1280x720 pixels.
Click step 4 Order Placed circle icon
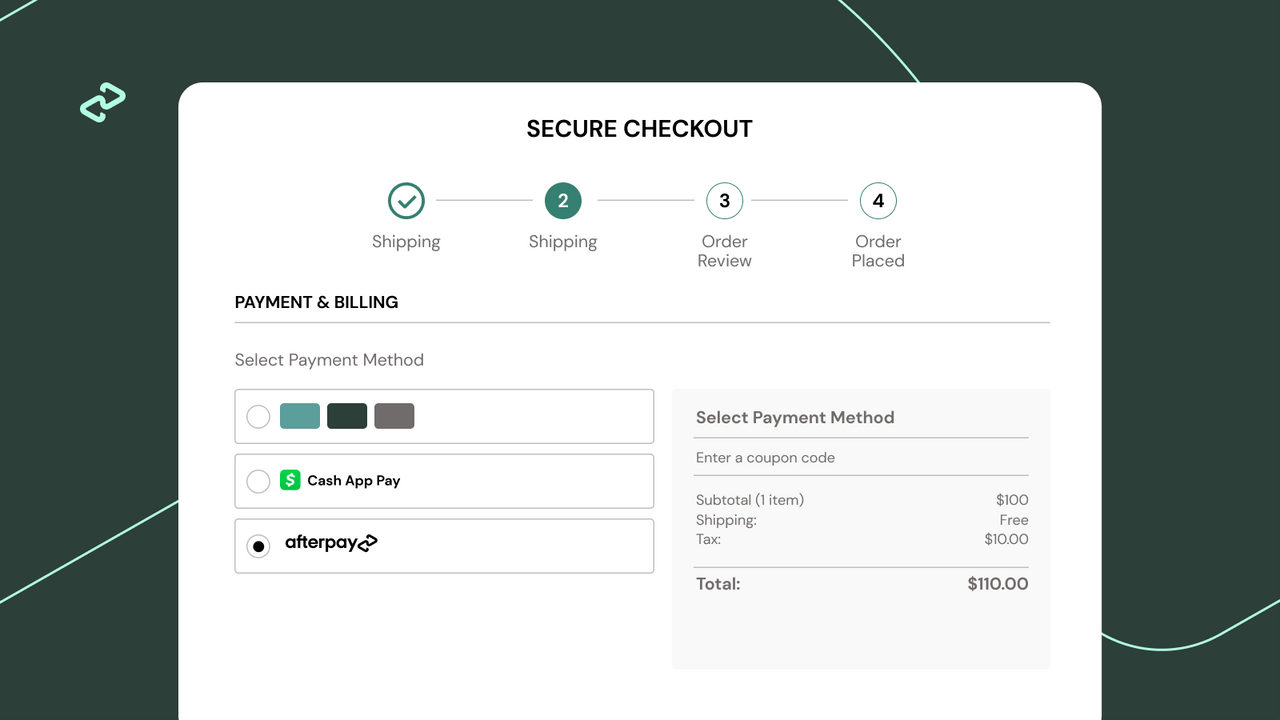pos(878,200)
